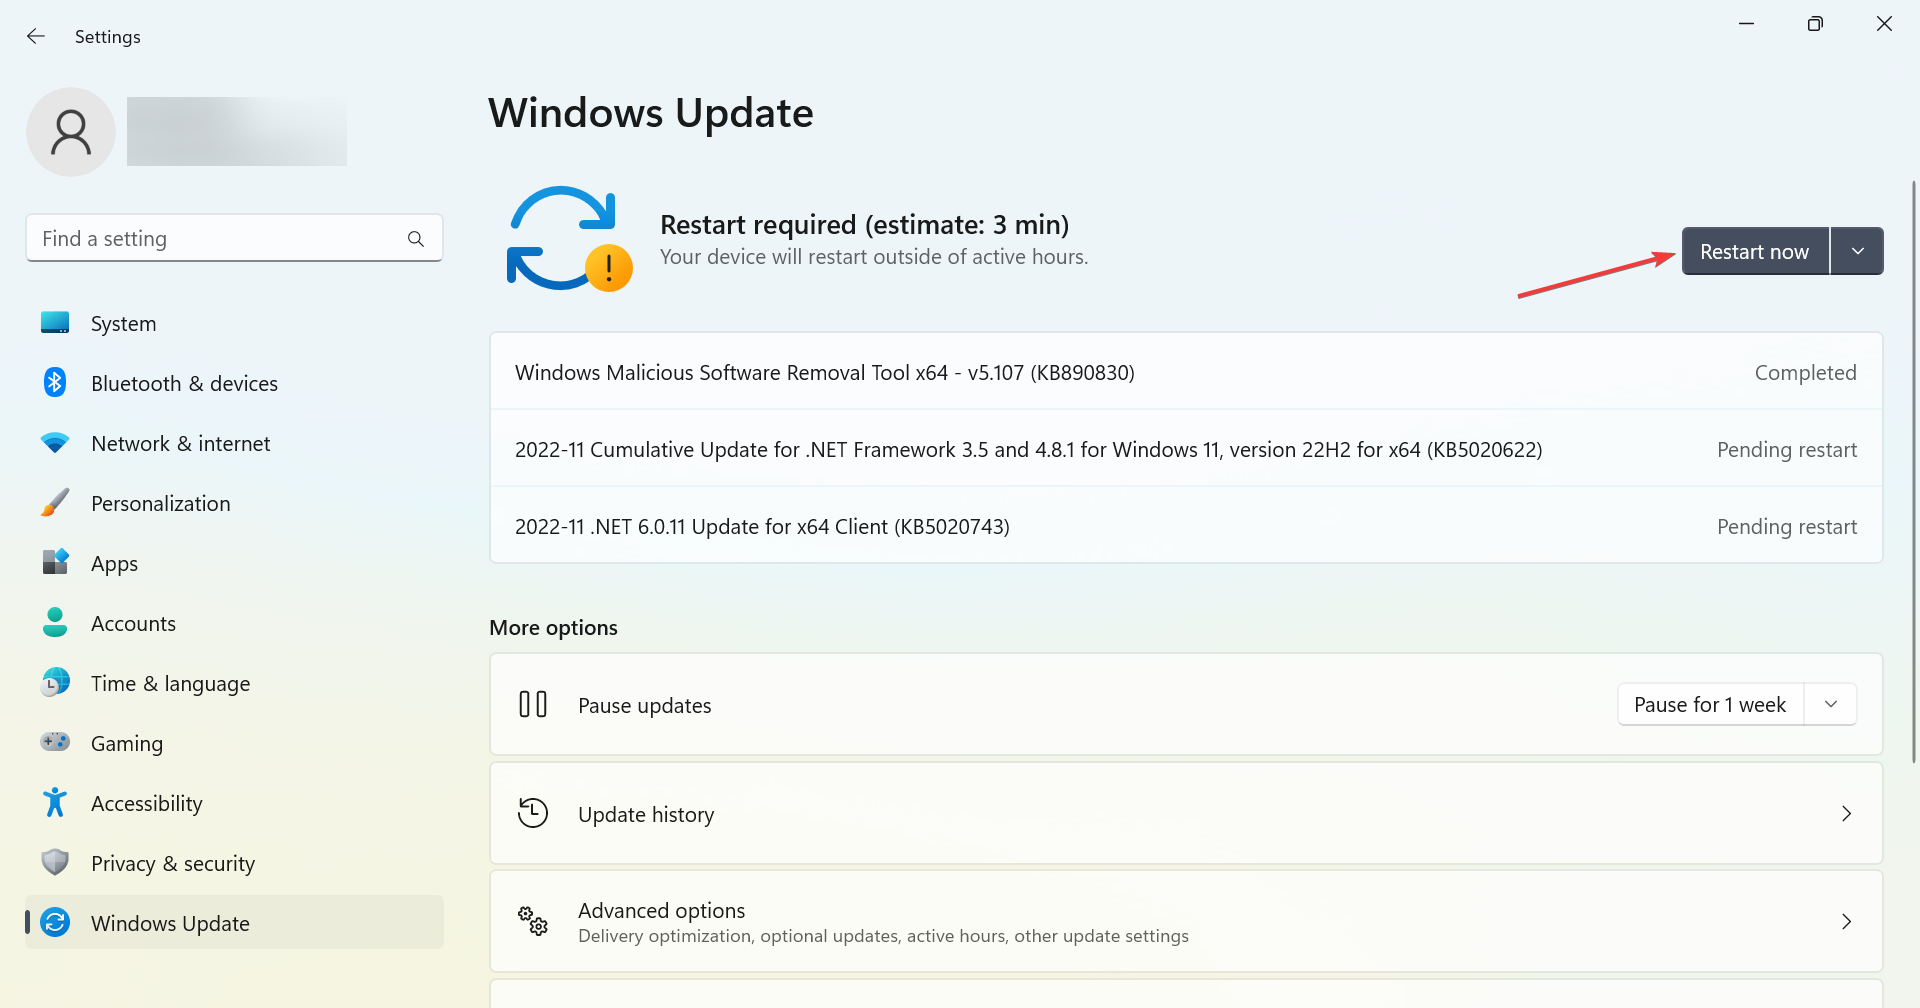Click the Bluetooth icon in sidebar
Viewport: 1920px width, 1008px height.
[x=55, y=382]
